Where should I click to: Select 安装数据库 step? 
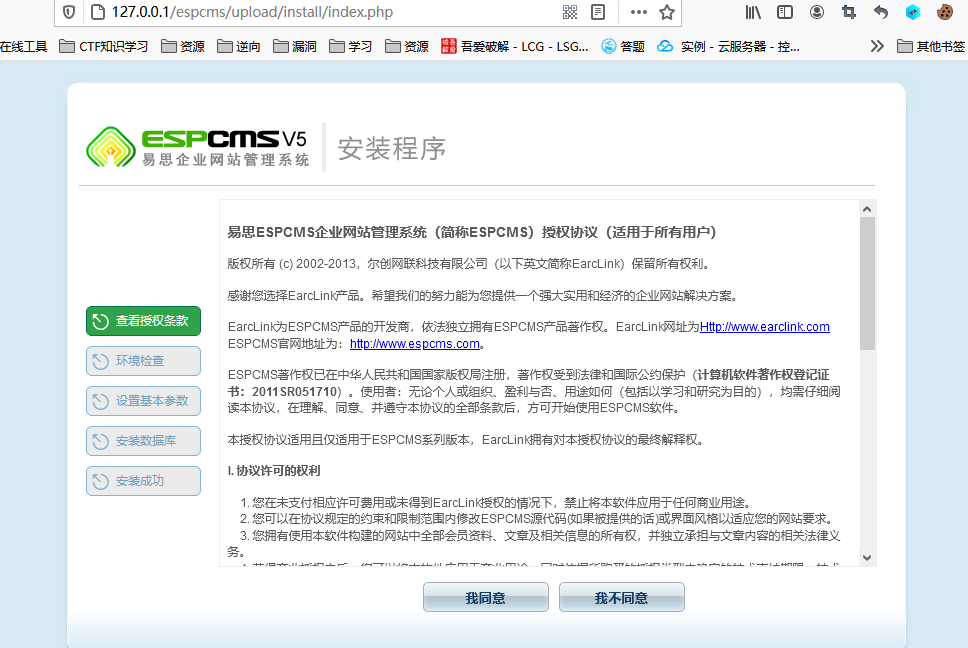143,441
